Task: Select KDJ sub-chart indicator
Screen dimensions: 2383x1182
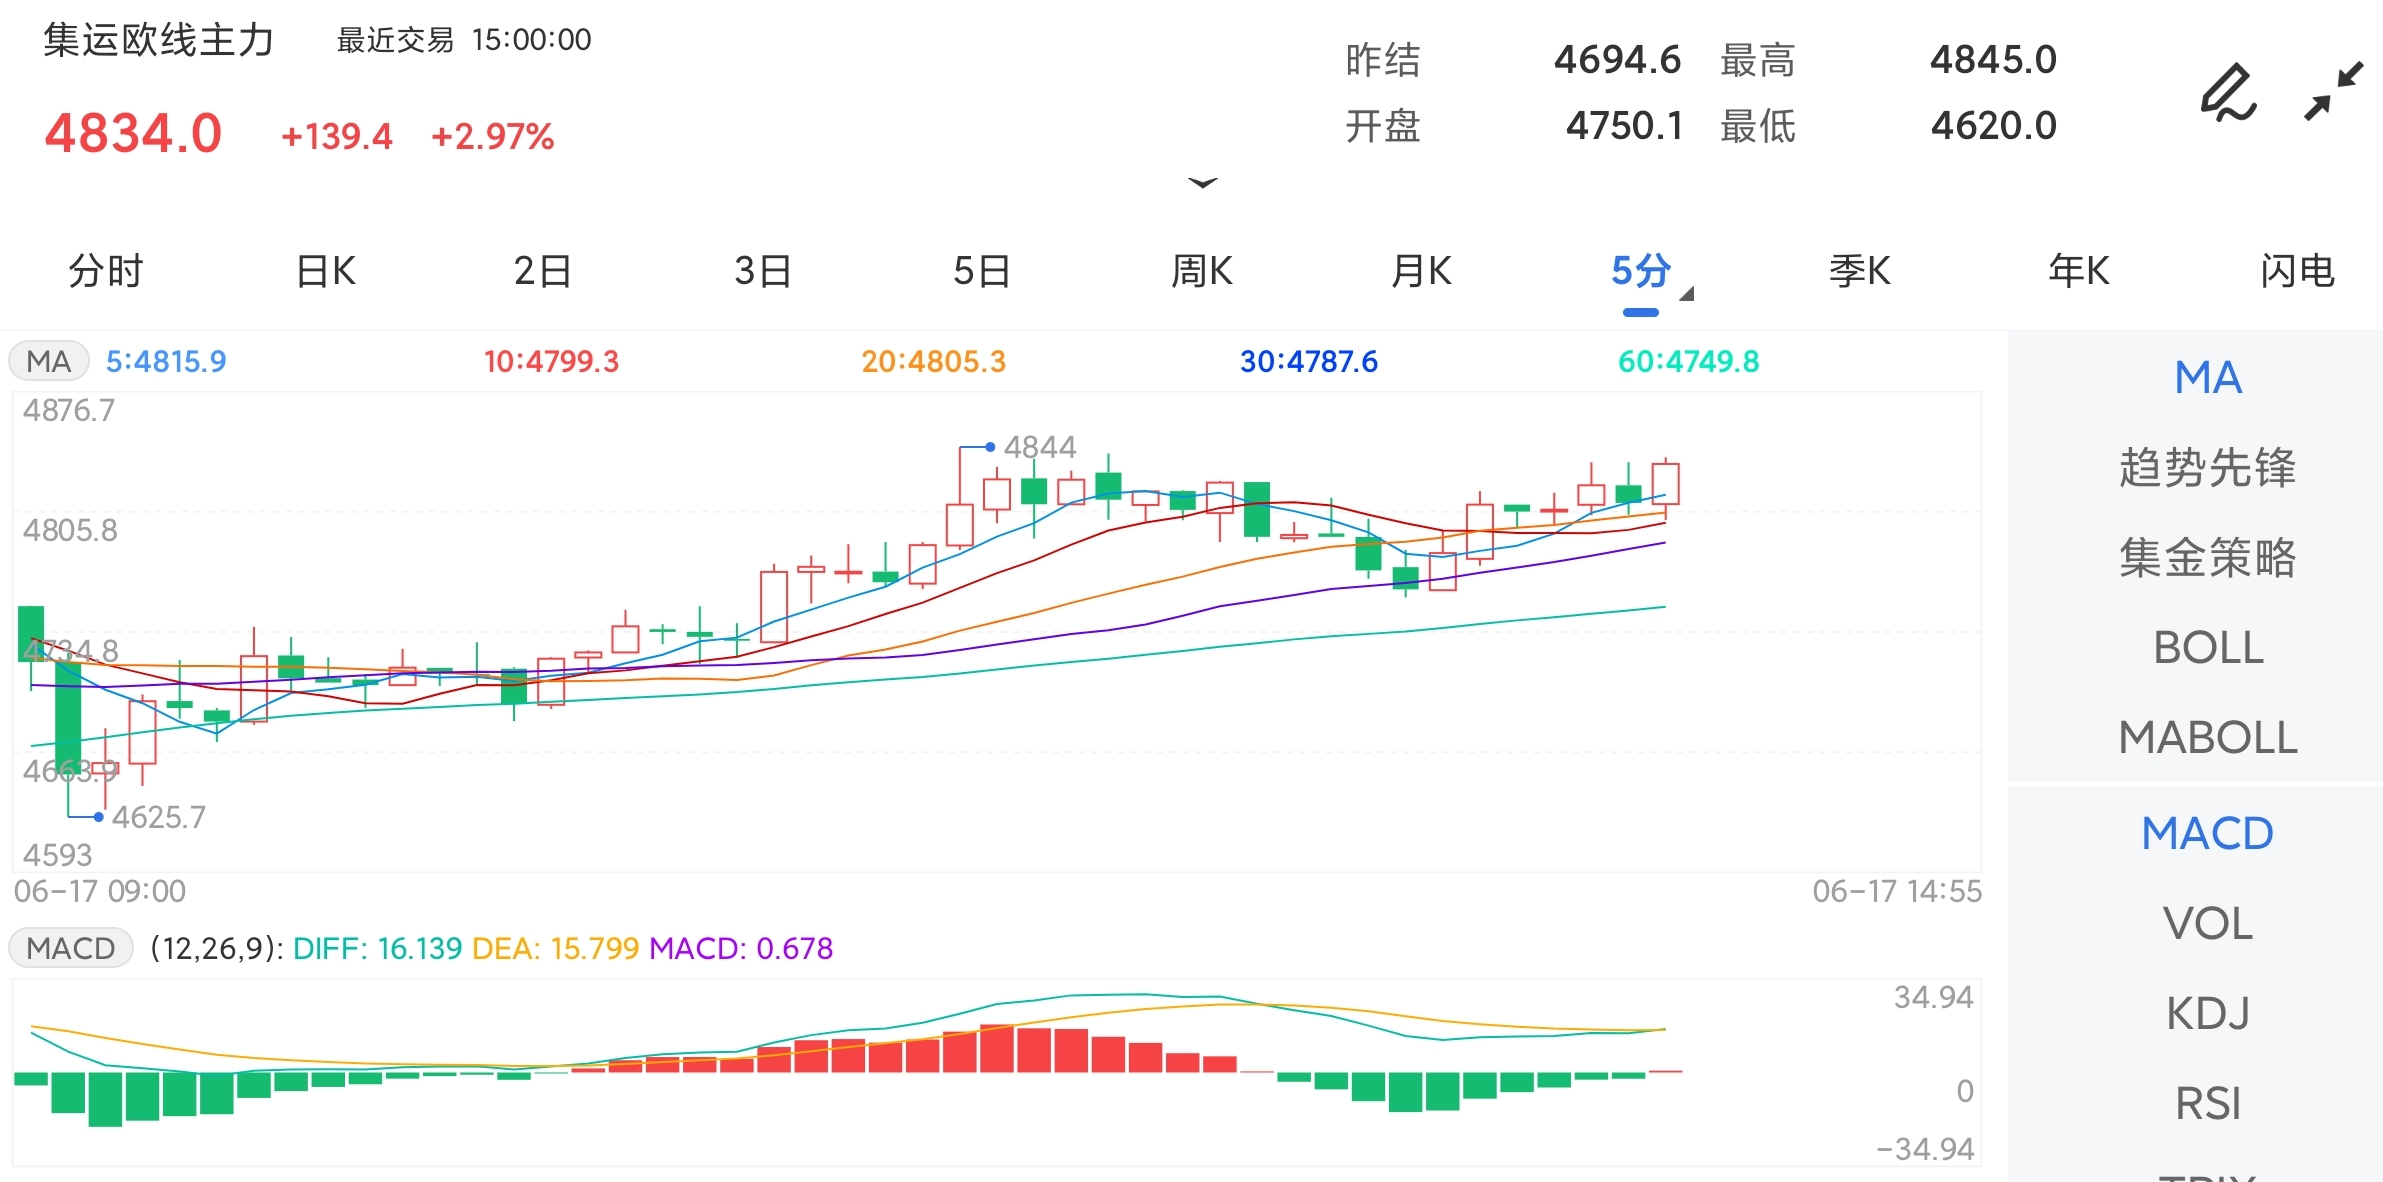Action: (2208, 1014)
